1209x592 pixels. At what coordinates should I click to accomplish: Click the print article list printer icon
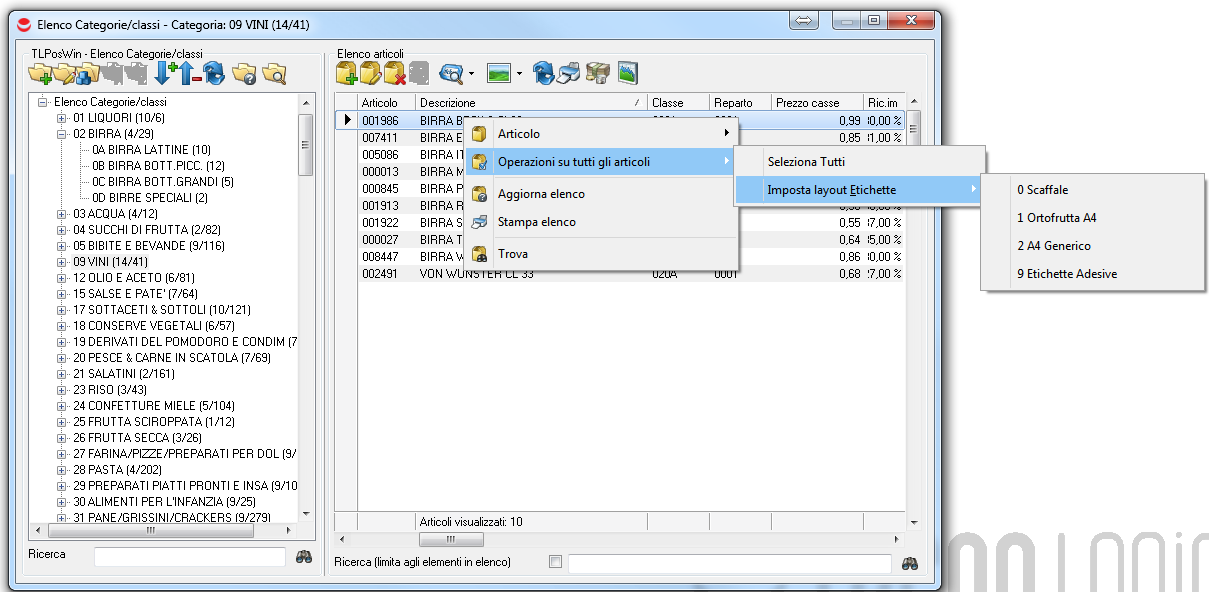[x=569, y=73]
